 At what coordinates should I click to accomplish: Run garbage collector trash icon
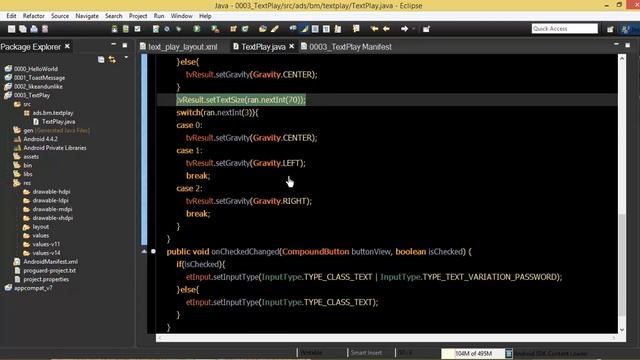tap(509, 353)
